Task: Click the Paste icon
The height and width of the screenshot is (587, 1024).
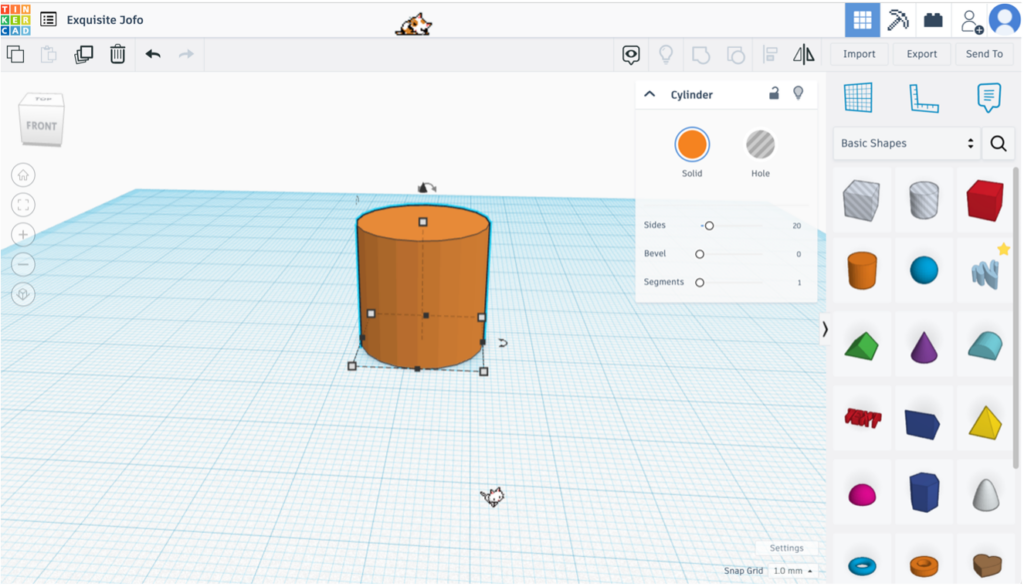Action: (49, 54)
